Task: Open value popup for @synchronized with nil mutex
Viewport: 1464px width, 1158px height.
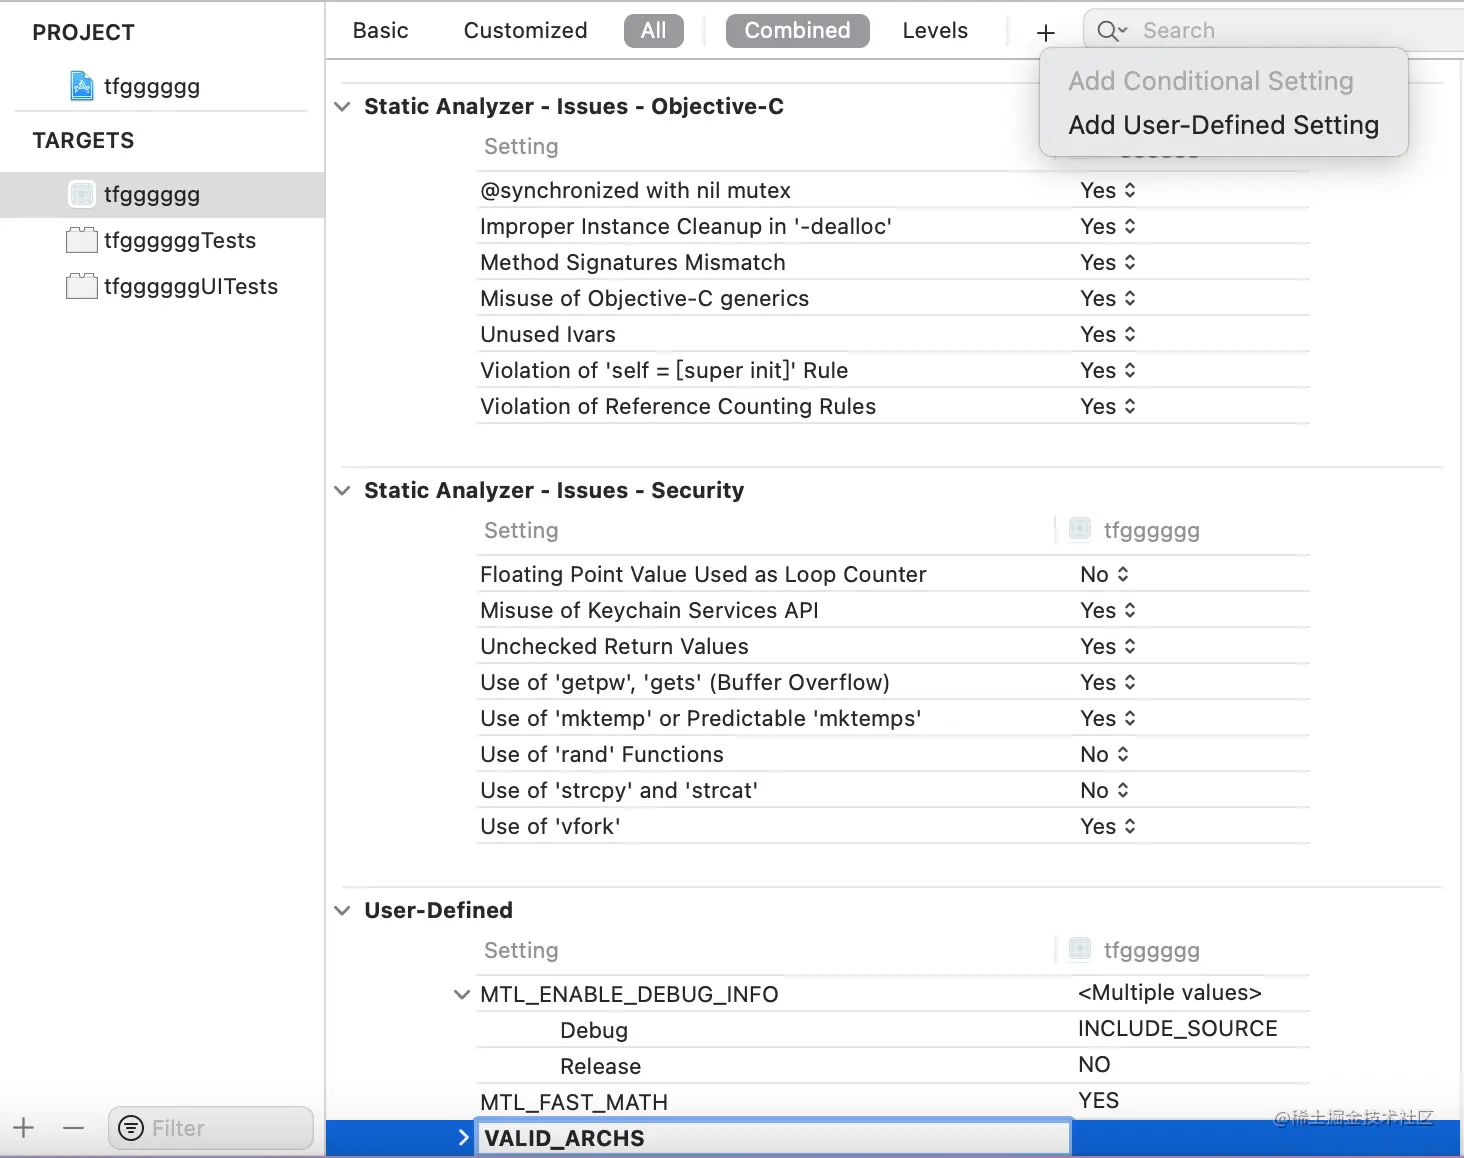Action: click(x=1108, y=190)
